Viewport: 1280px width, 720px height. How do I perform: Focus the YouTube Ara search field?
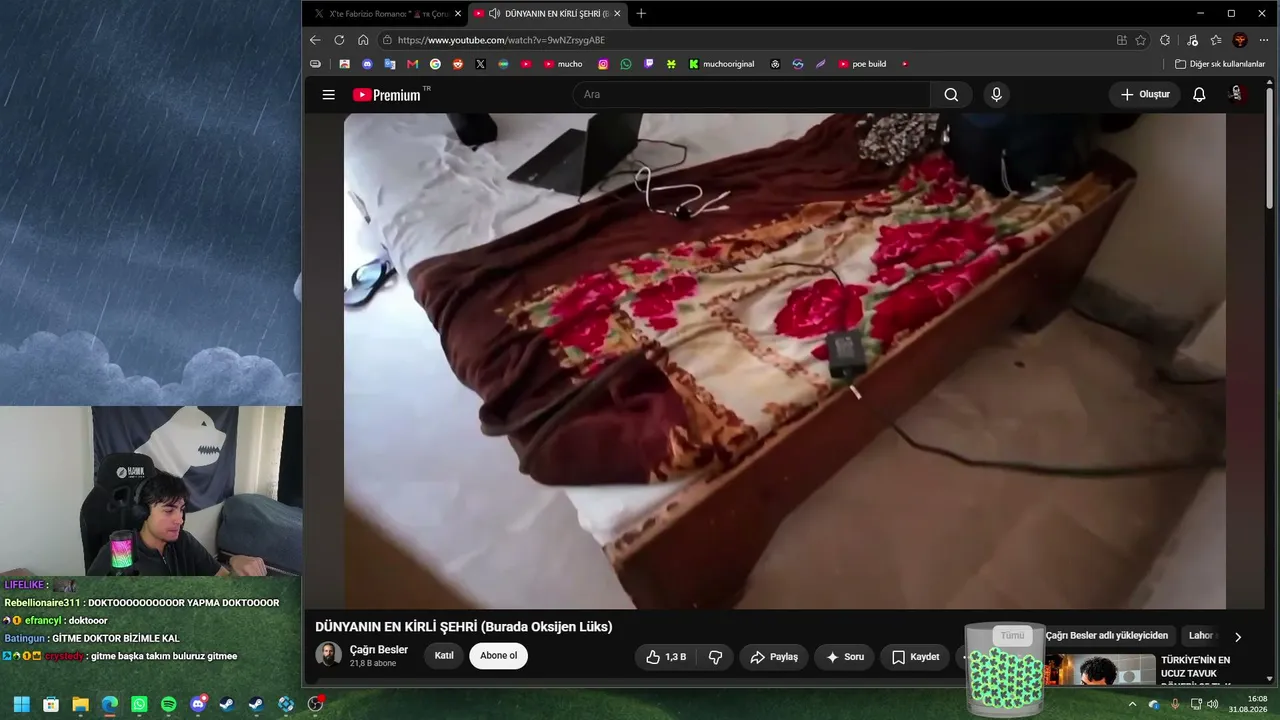tap(751, 95)
